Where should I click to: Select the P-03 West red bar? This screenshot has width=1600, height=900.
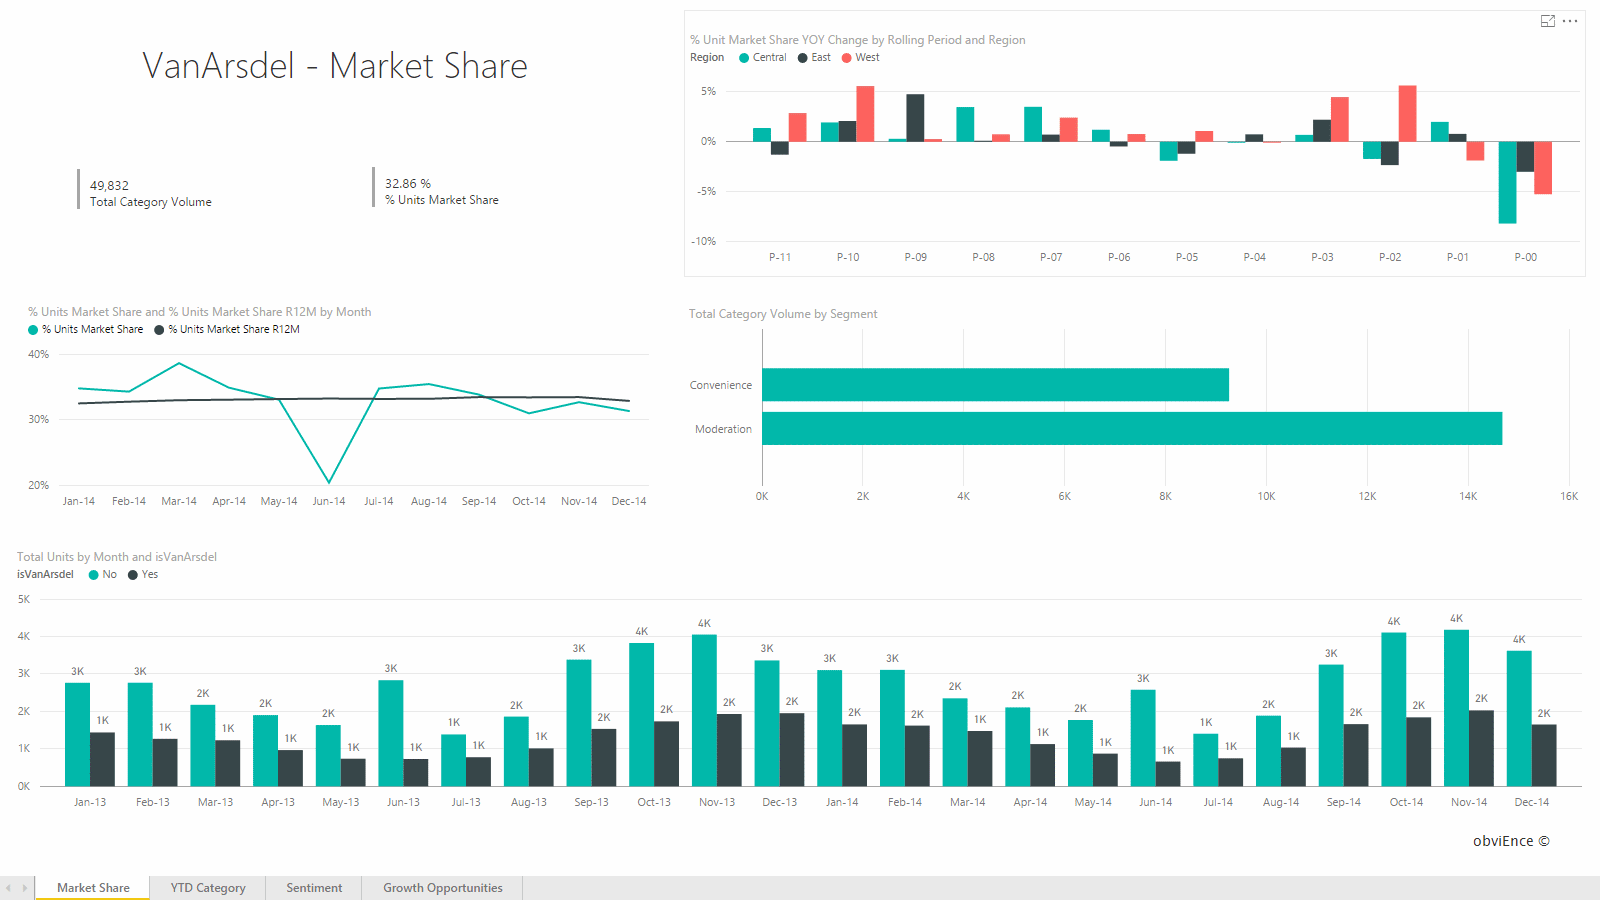(1340, 119)
